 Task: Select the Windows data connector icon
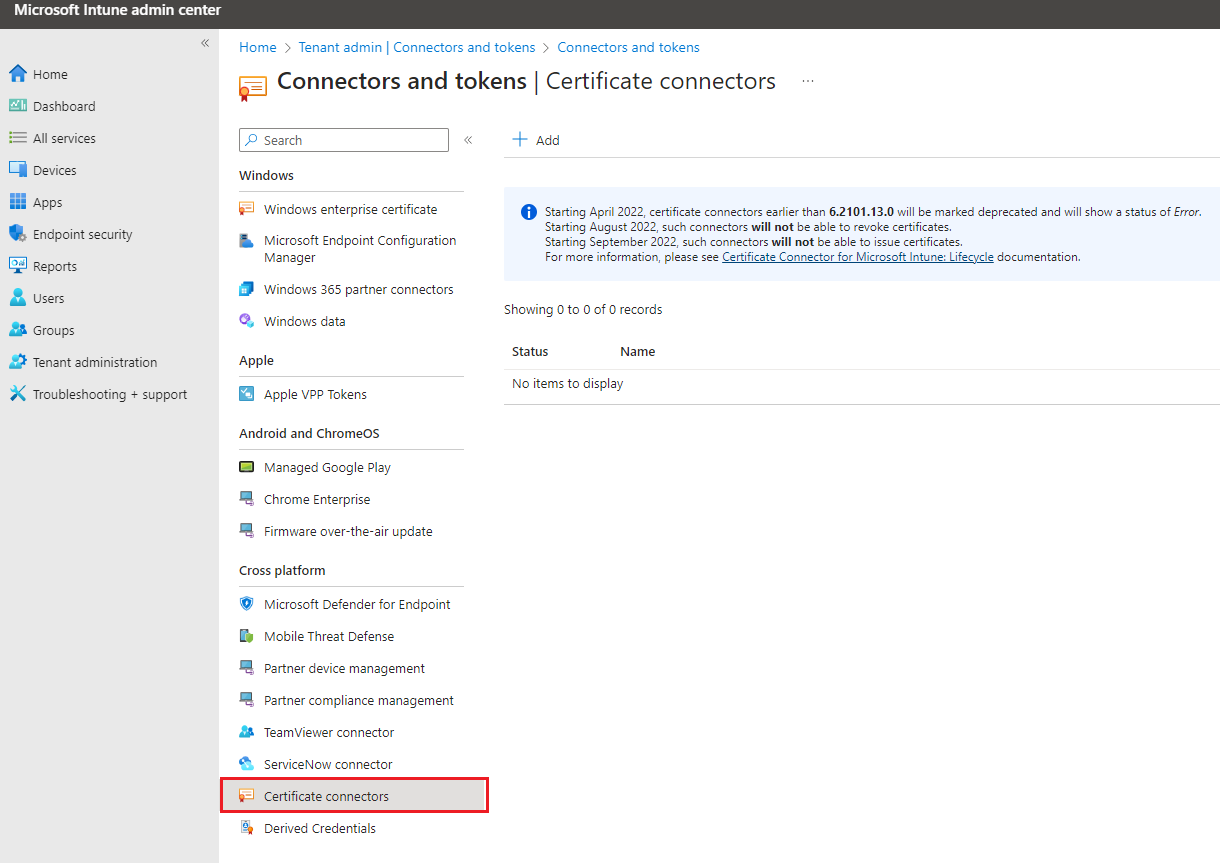(246, 321)
